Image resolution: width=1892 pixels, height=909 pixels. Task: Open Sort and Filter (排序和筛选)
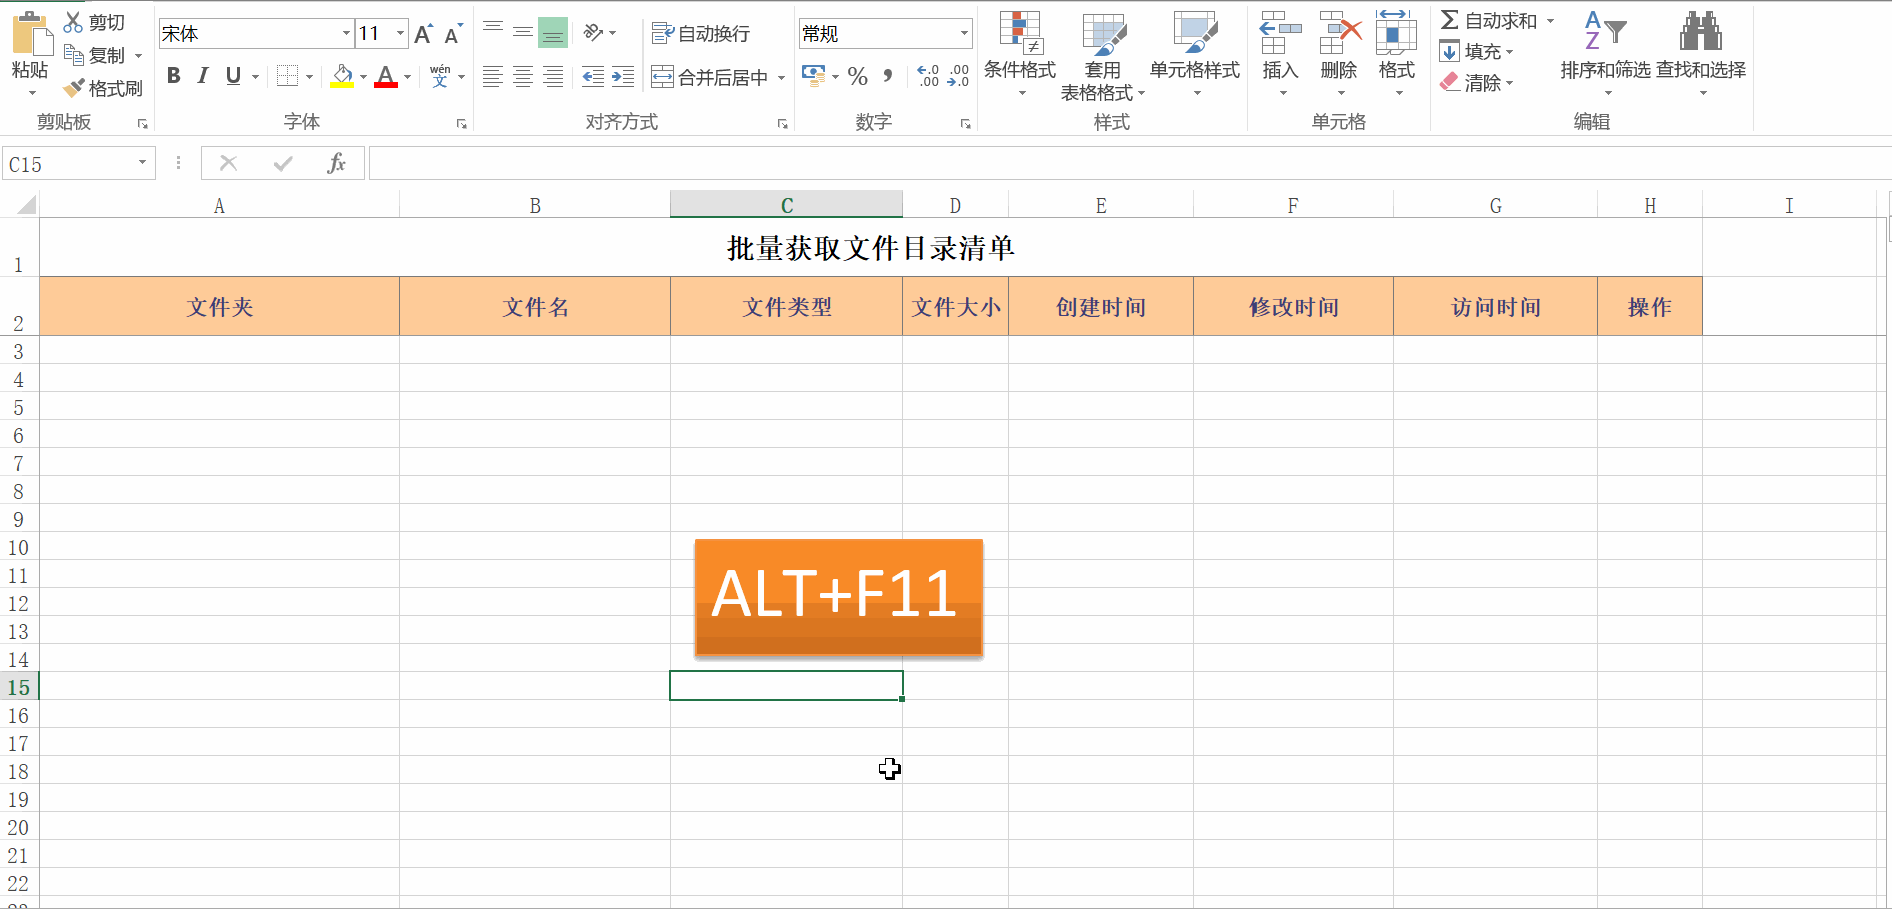(x=1605, y=54)
